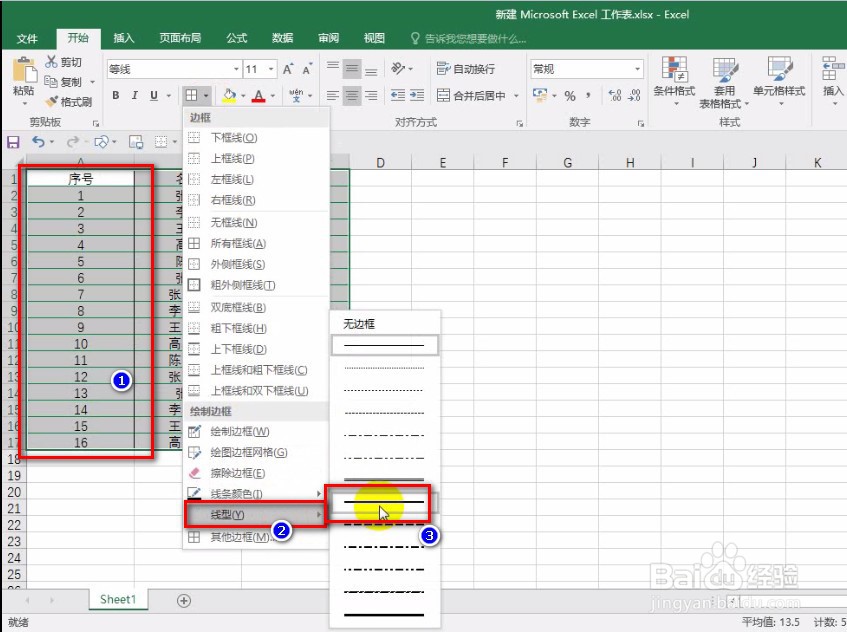Expand the Line Color (线条颜色) submenu
Viewport: 847px width, 632px height.
coord(237,493)
